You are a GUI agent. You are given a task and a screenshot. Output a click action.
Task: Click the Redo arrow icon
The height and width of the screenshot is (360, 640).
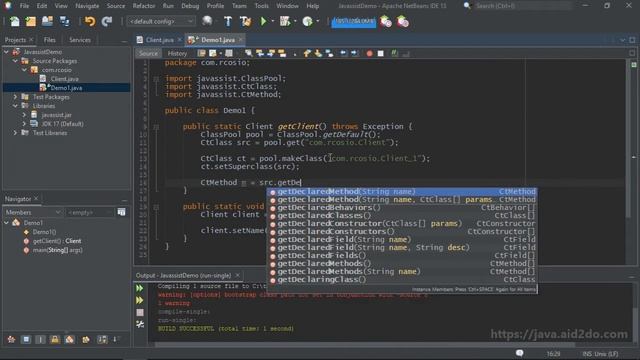tap(107, 21)
